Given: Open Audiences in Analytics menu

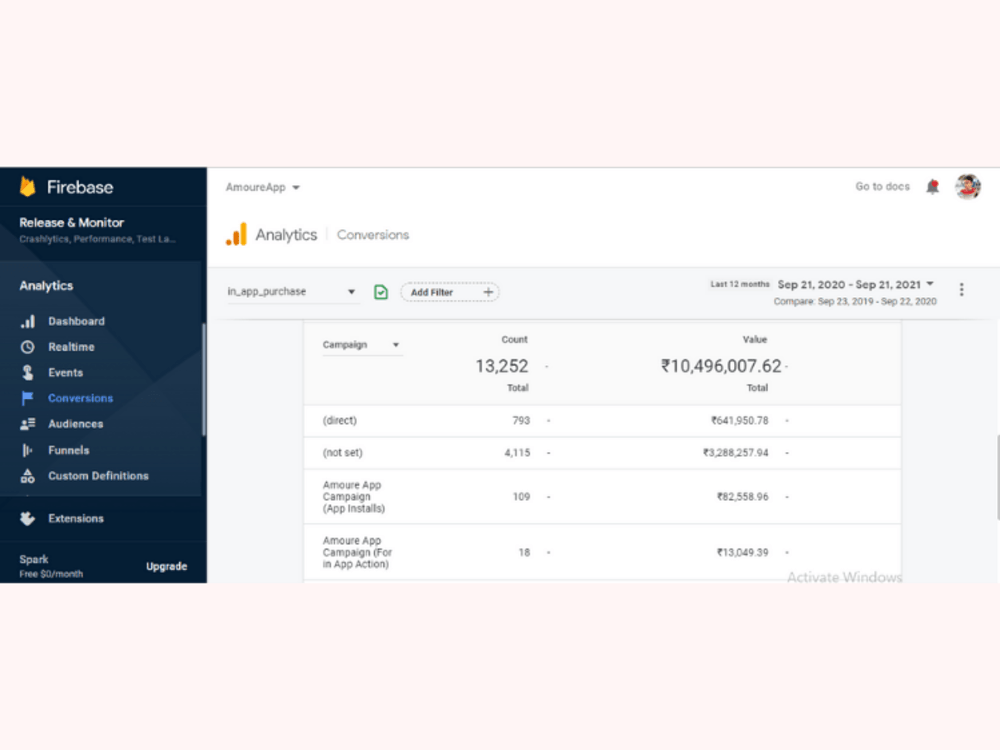Looking at the screenshot, I should 76,424.
